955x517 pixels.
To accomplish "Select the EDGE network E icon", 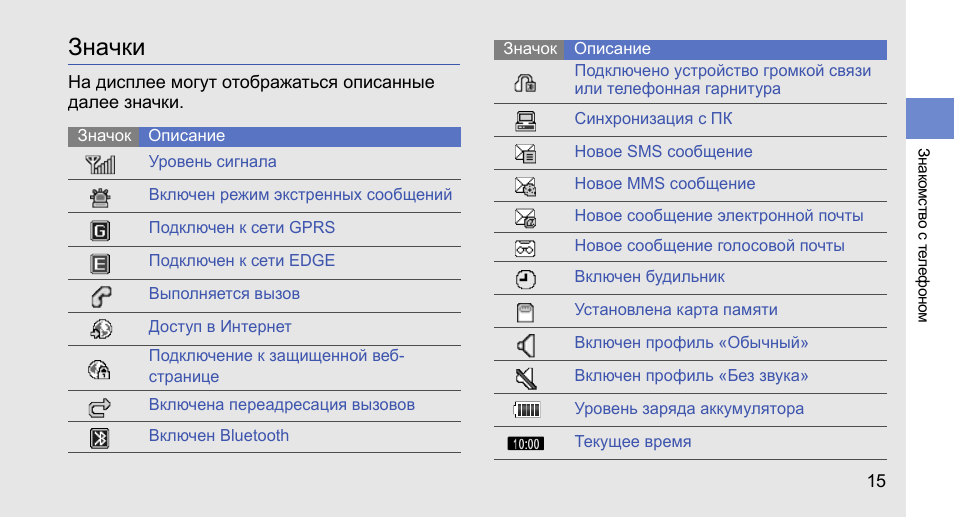I will pyautogui.click(x=100, y=264).
